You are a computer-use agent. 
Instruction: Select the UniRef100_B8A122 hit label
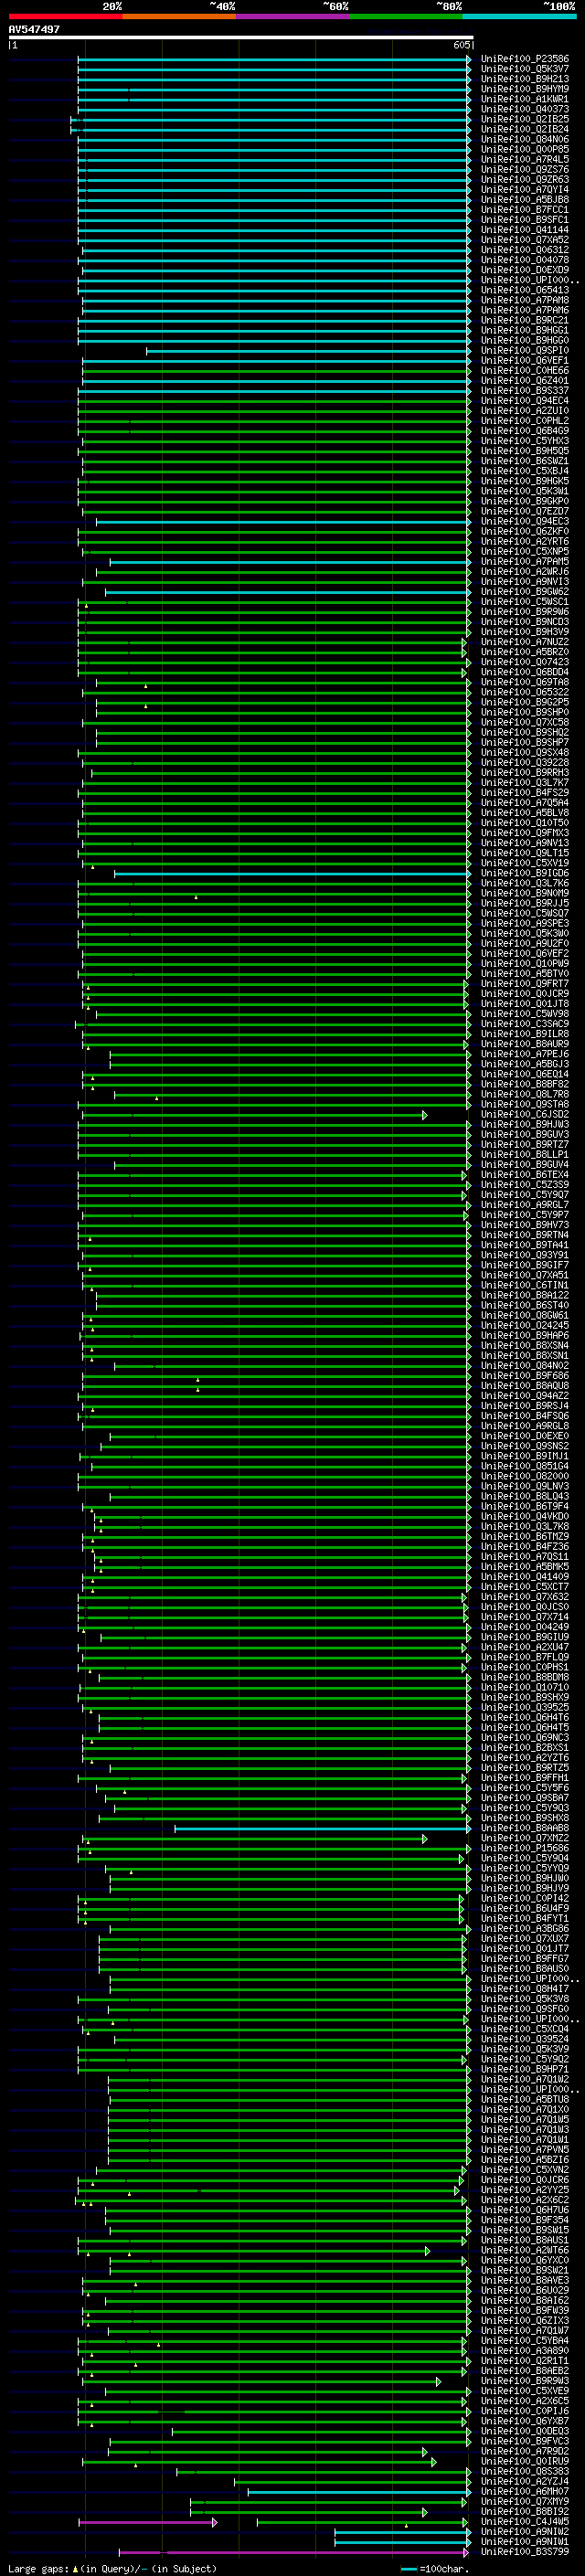pyautogui.click(x=524, y=1295)
